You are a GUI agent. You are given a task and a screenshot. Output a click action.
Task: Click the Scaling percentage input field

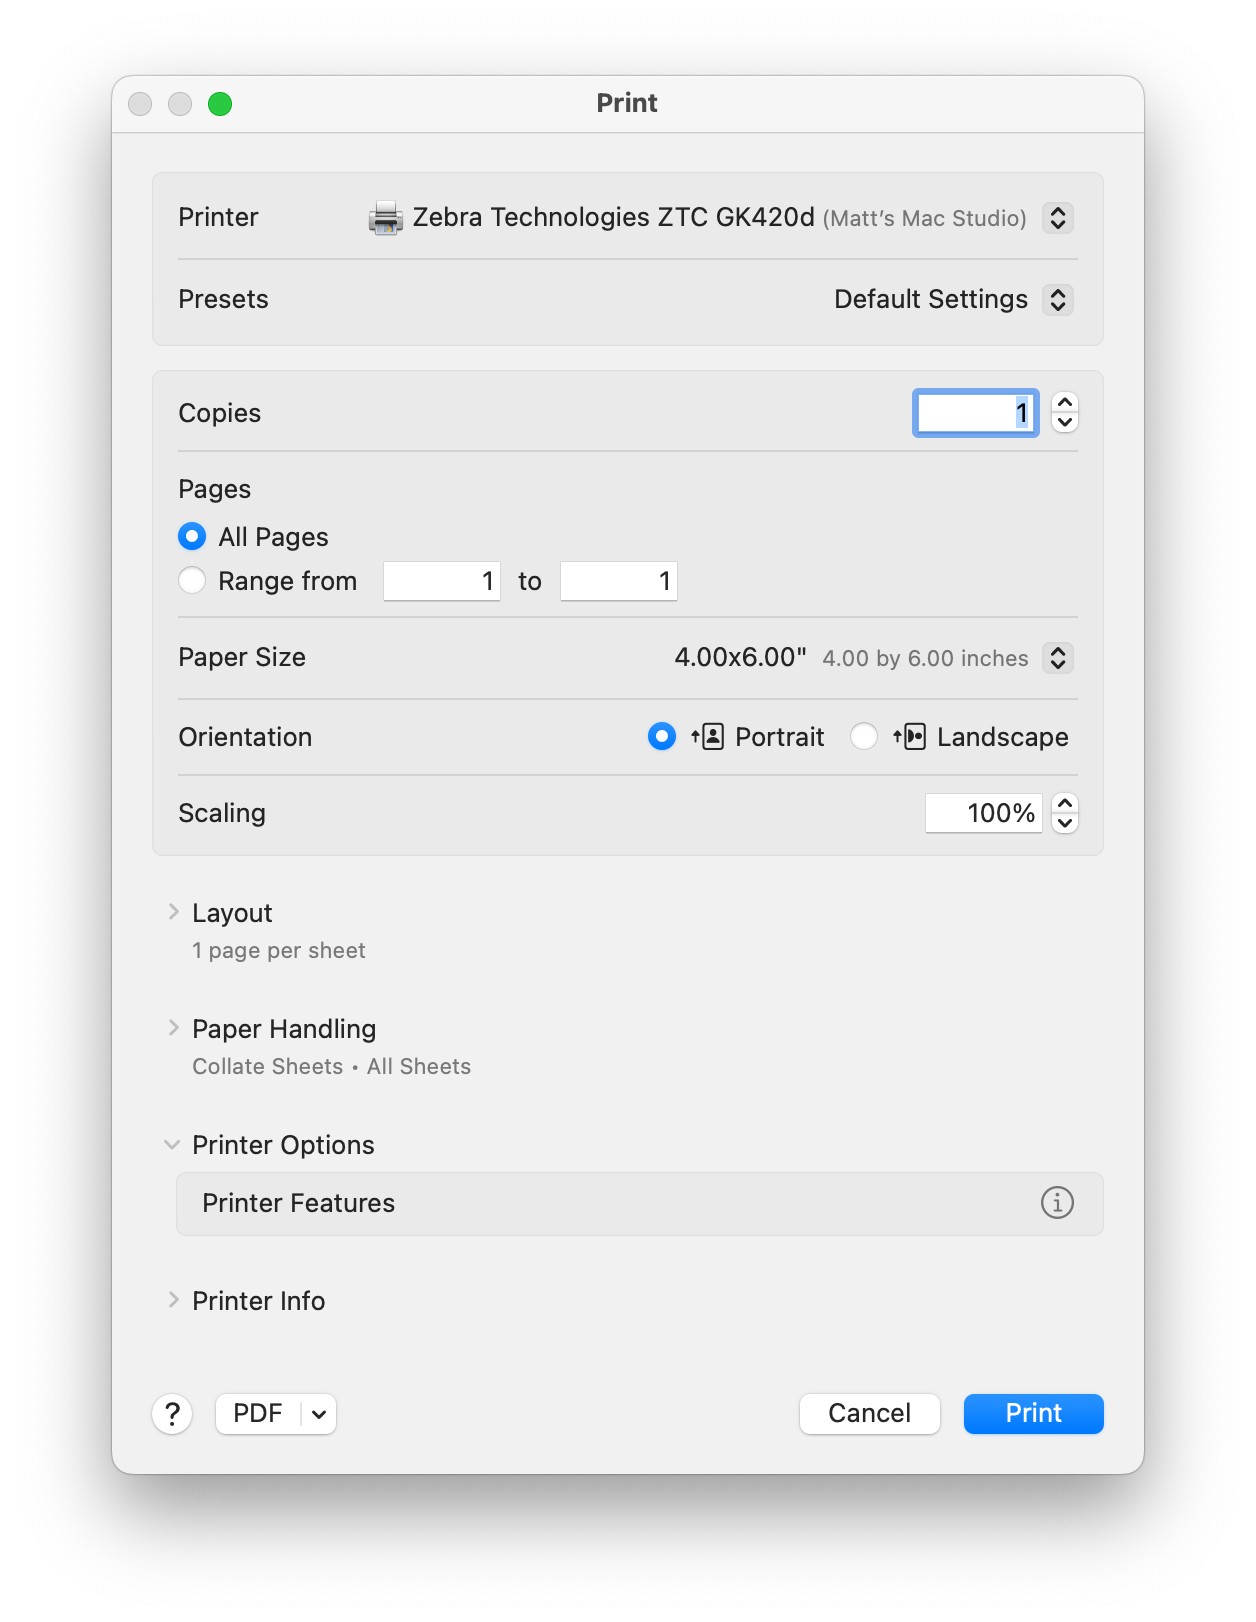[984, 813]
